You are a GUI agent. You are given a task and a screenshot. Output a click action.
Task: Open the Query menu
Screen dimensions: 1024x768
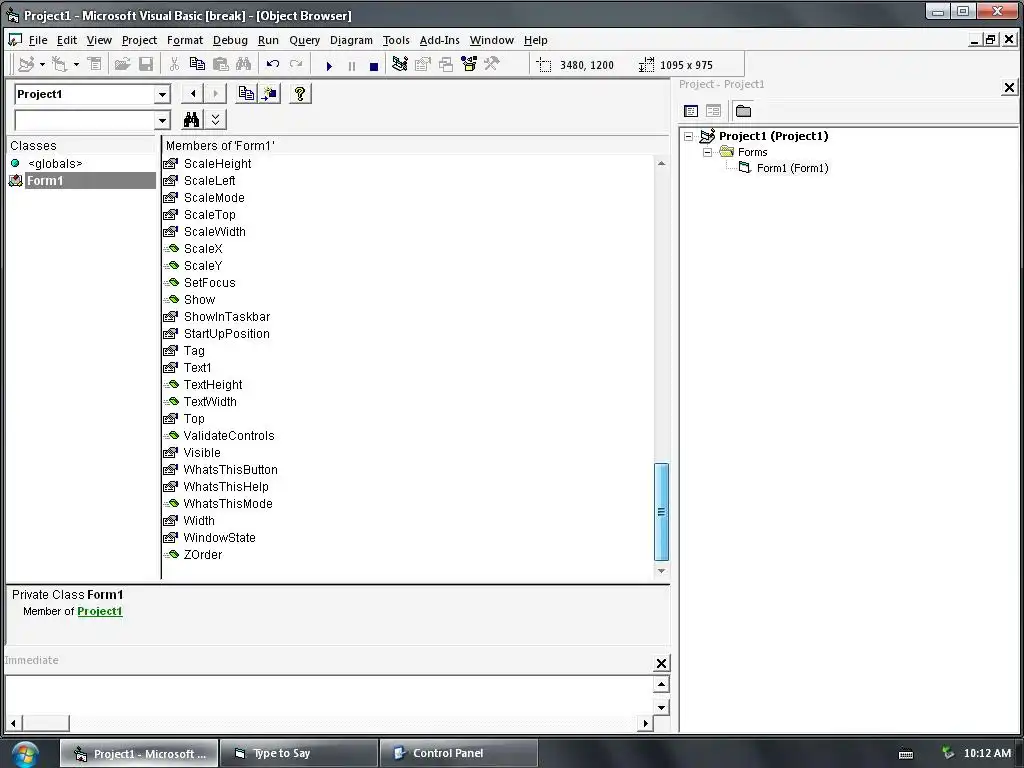click(304, 40)
